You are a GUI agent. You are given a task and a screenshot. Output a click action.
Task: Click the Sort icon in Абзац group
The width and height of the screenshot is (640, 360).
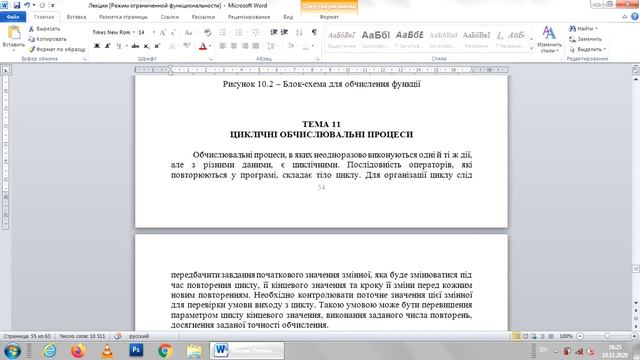pyautogui.click(x=299, y=32)
